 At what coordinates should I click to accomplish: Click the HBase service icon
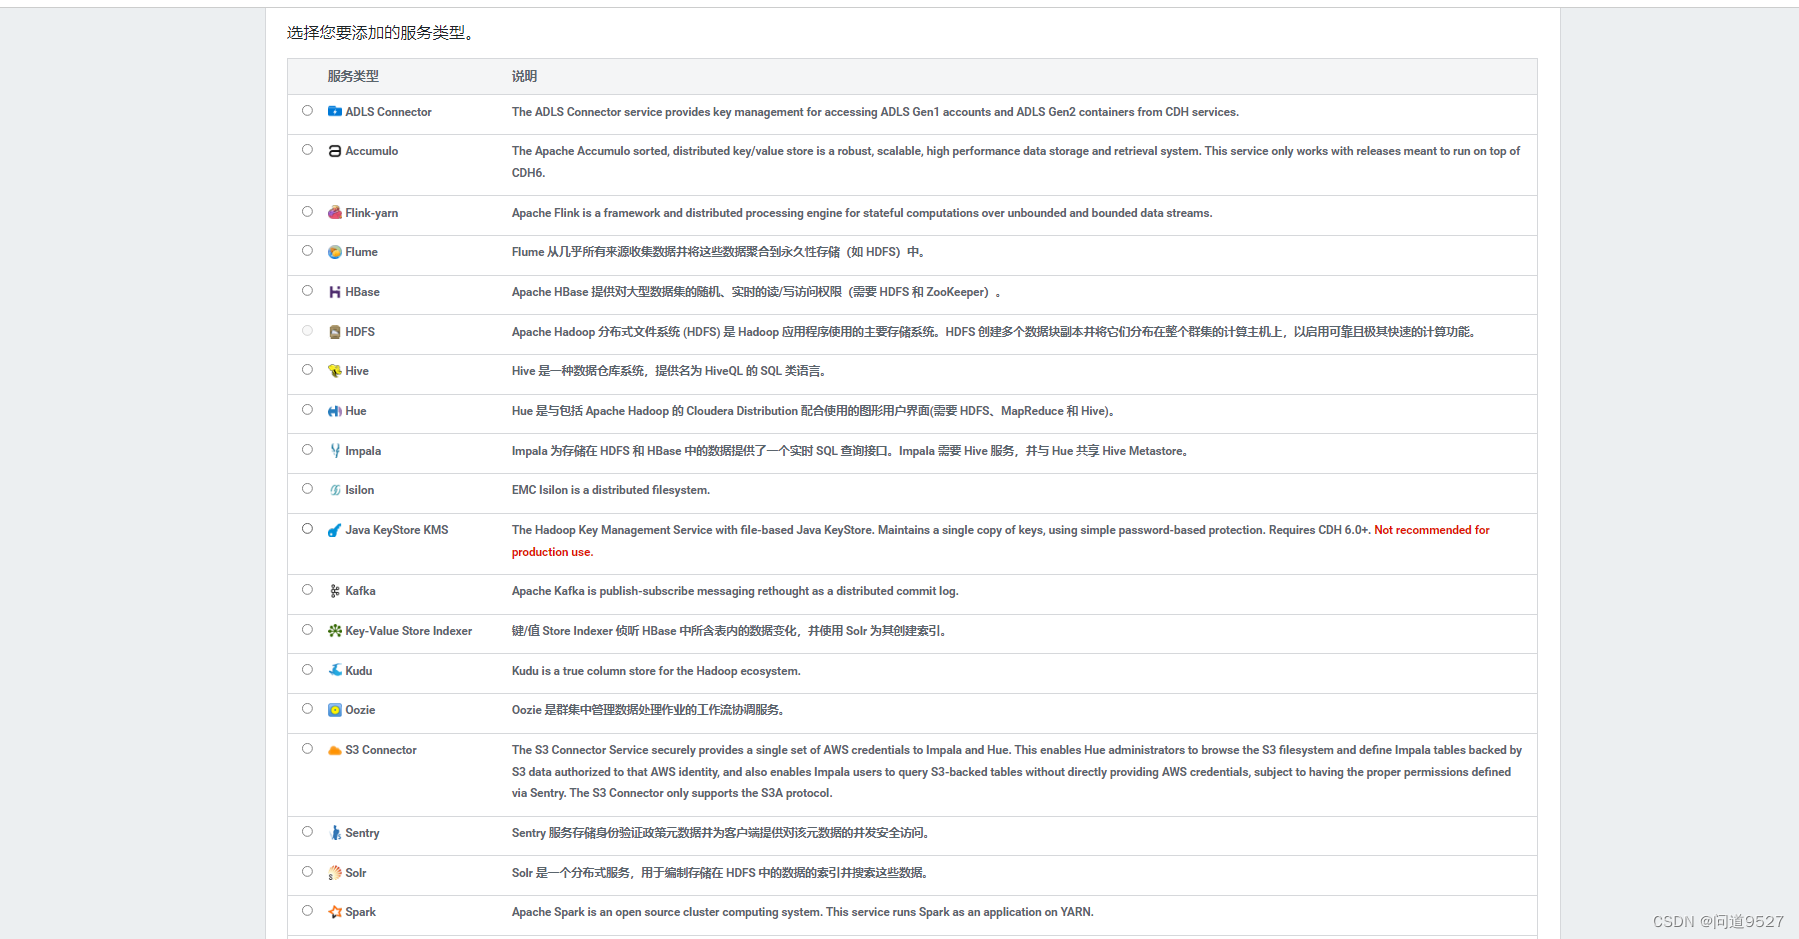click(335, 292)
